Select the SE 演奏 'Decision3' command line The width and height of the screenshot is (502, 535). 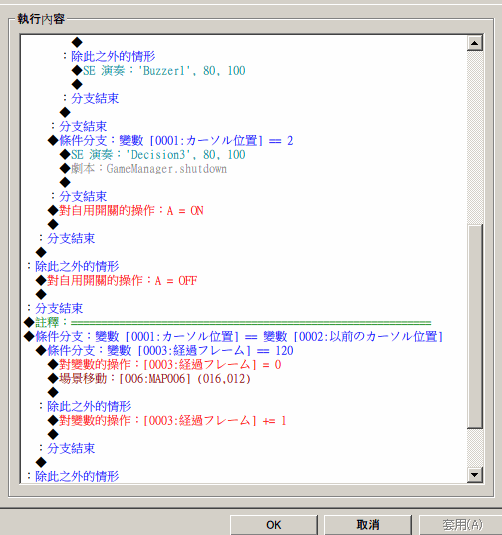click(153, 155)
